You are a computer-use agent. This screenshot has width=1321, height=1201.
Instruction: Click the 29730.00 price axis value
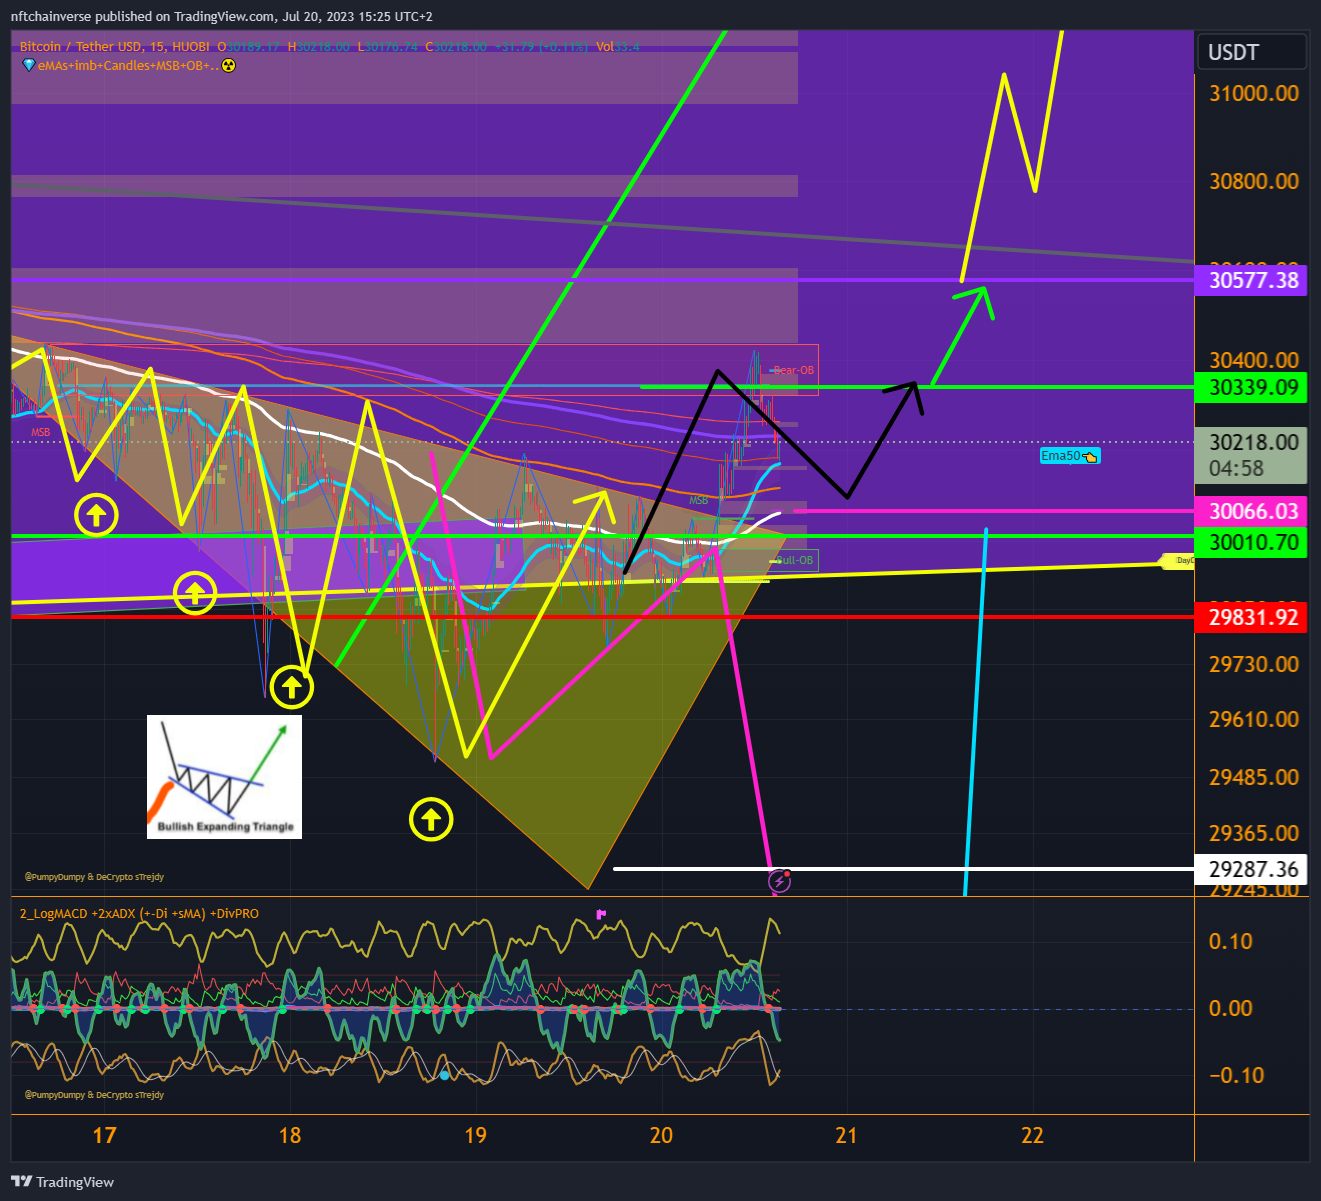(x=1254, y=664)
